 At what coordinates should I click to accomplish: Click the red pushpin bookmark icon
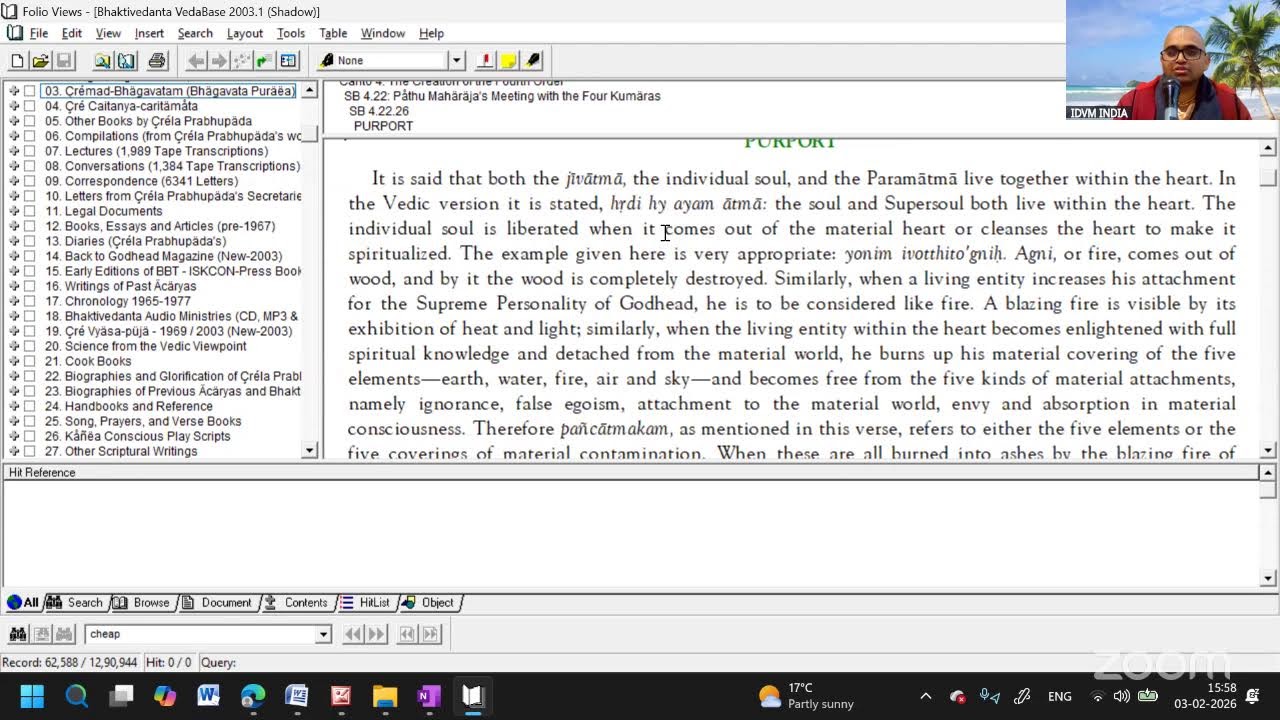[x=486, y=61]
